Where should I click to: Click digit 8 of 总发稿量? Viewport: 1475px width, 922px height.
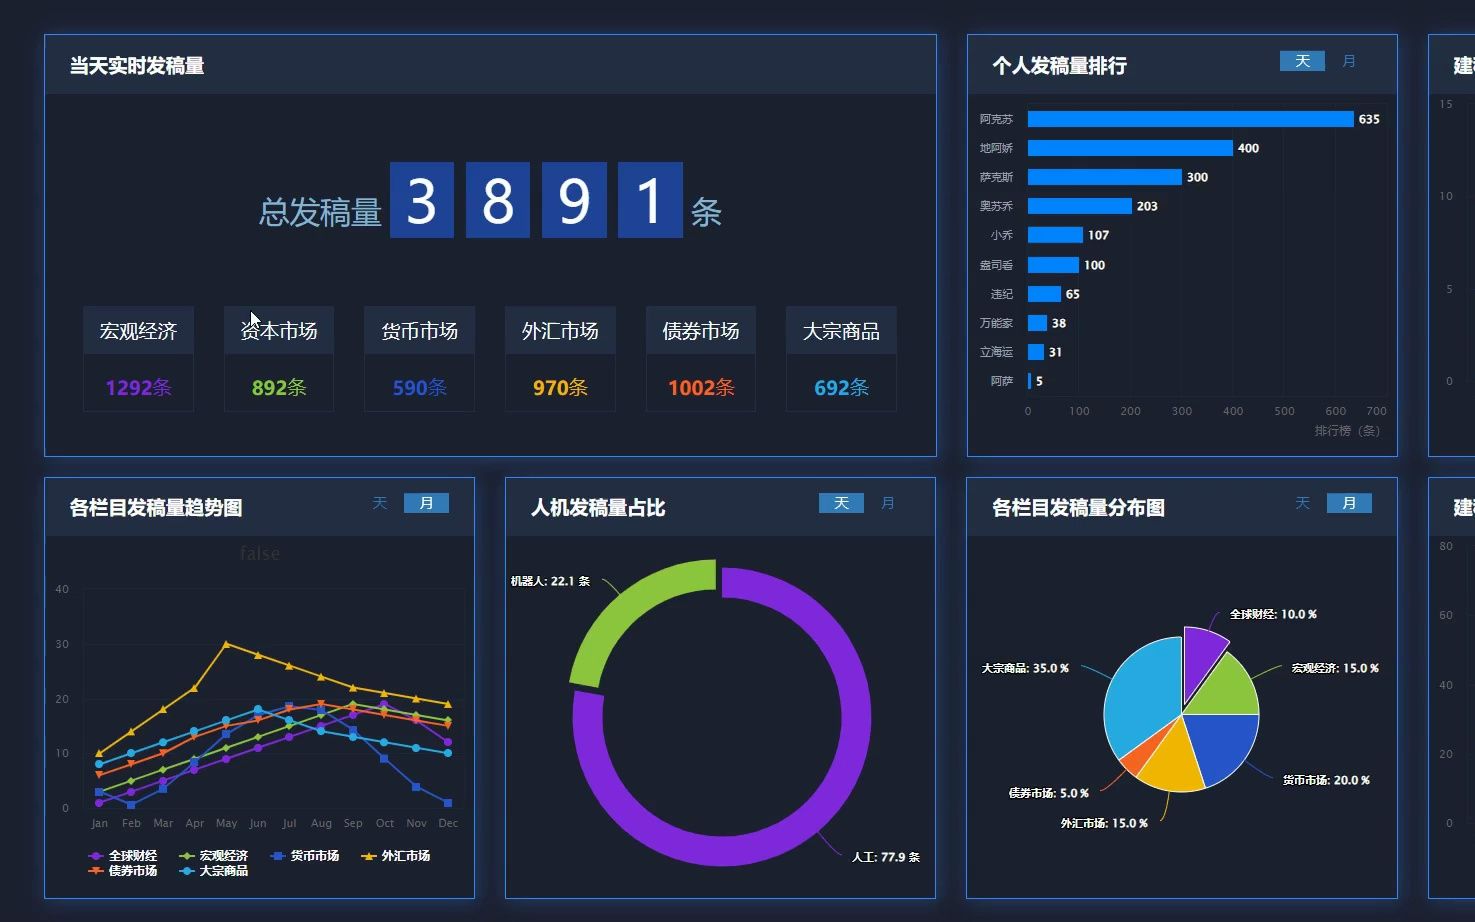(x=498, y=200)
